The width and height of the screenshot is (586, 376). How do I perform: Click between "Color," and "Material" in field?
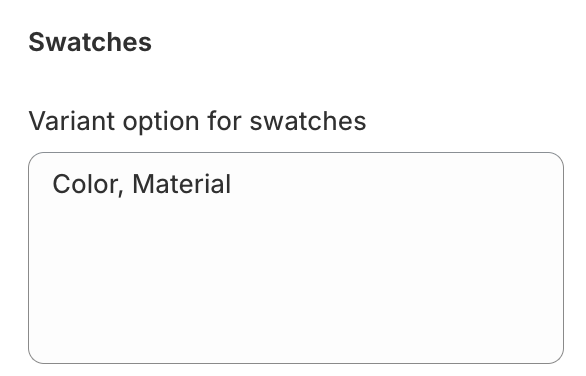point(128,184)
